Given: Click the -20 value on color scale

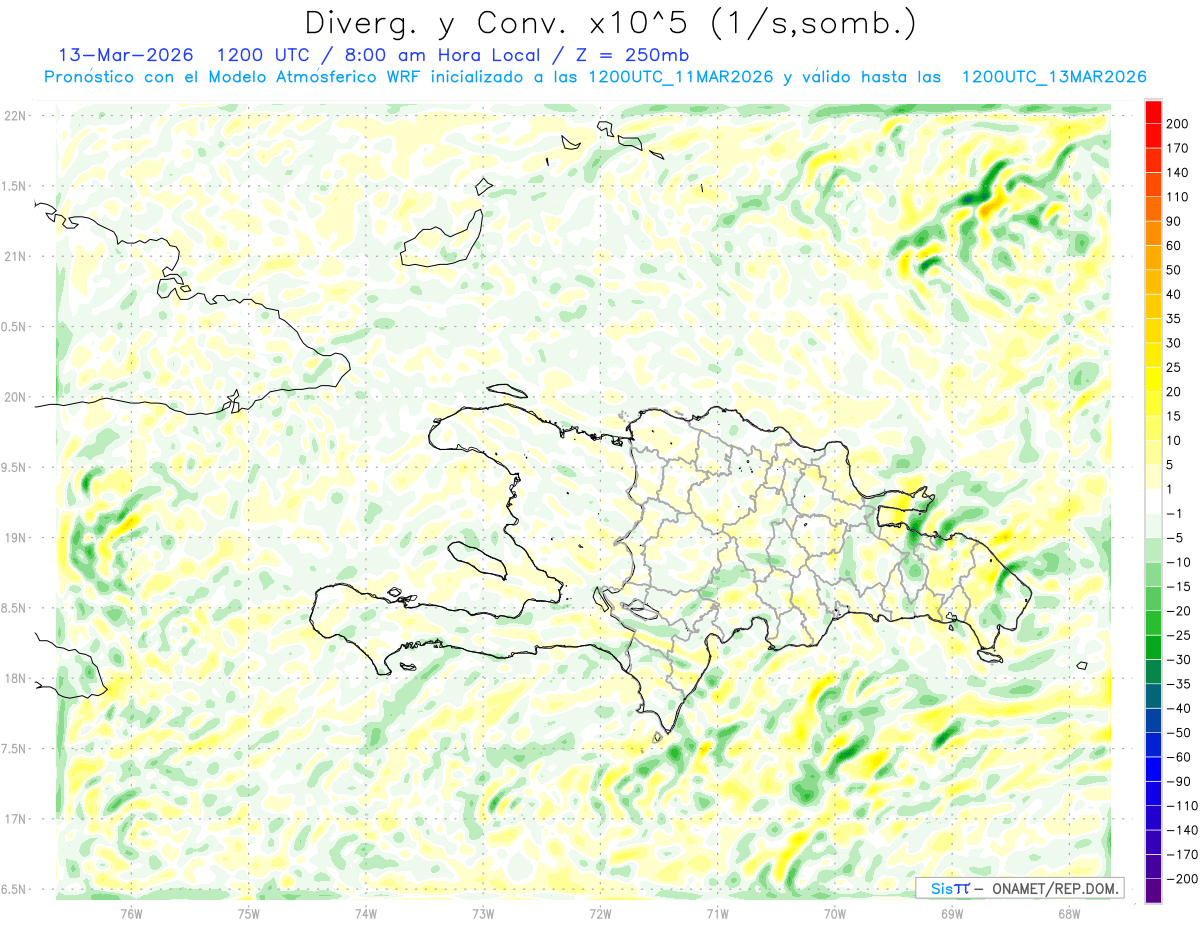Looking at the screenshot, I should (1178, 610).
